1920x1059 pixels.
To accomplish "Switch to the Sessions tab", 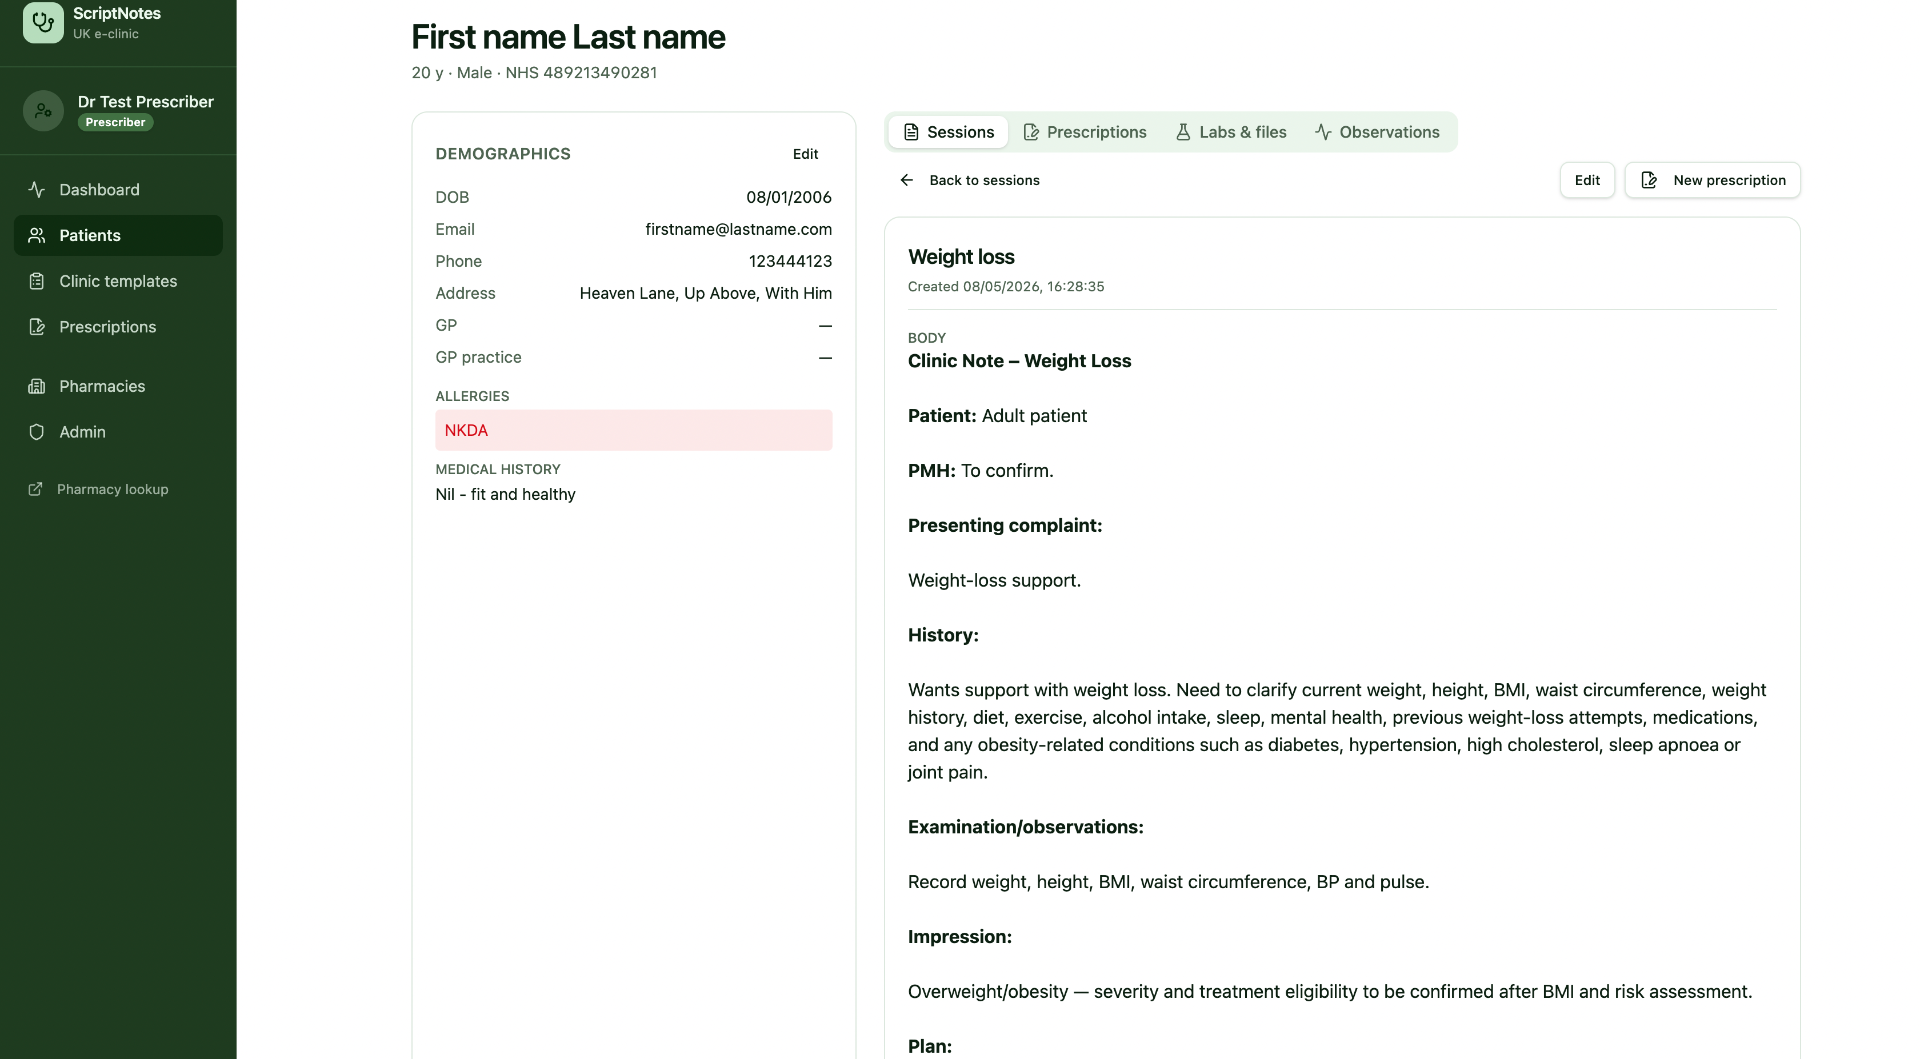I will point(948,132).
